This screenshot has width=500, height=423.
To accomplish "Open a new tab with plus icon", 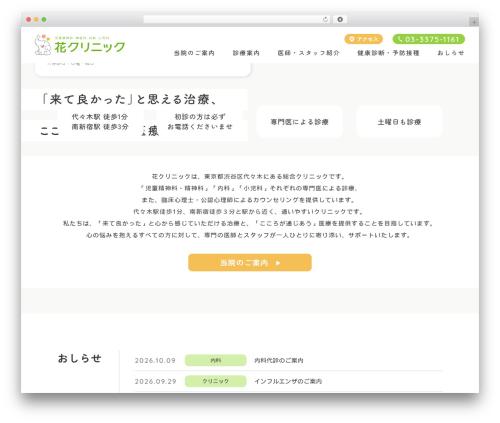I will click(474, 22).
